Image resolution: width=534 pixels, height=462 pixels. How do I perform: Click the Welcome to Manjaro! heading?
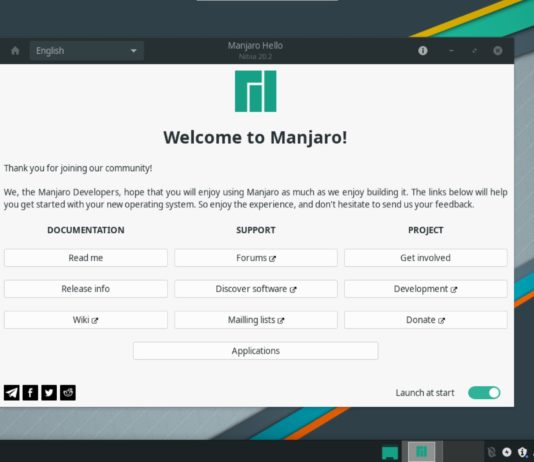coord(255,138)
